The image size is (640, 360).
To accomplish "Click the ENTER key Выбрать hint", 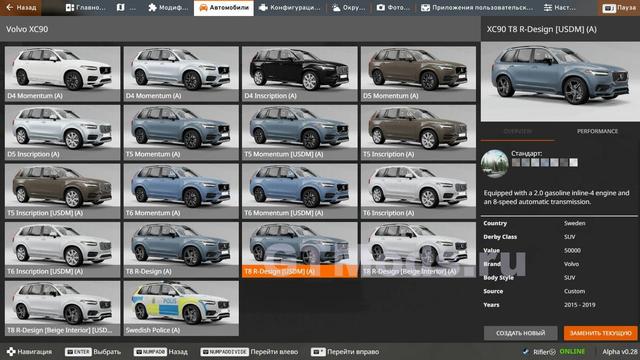I will [x=93, y=351].
